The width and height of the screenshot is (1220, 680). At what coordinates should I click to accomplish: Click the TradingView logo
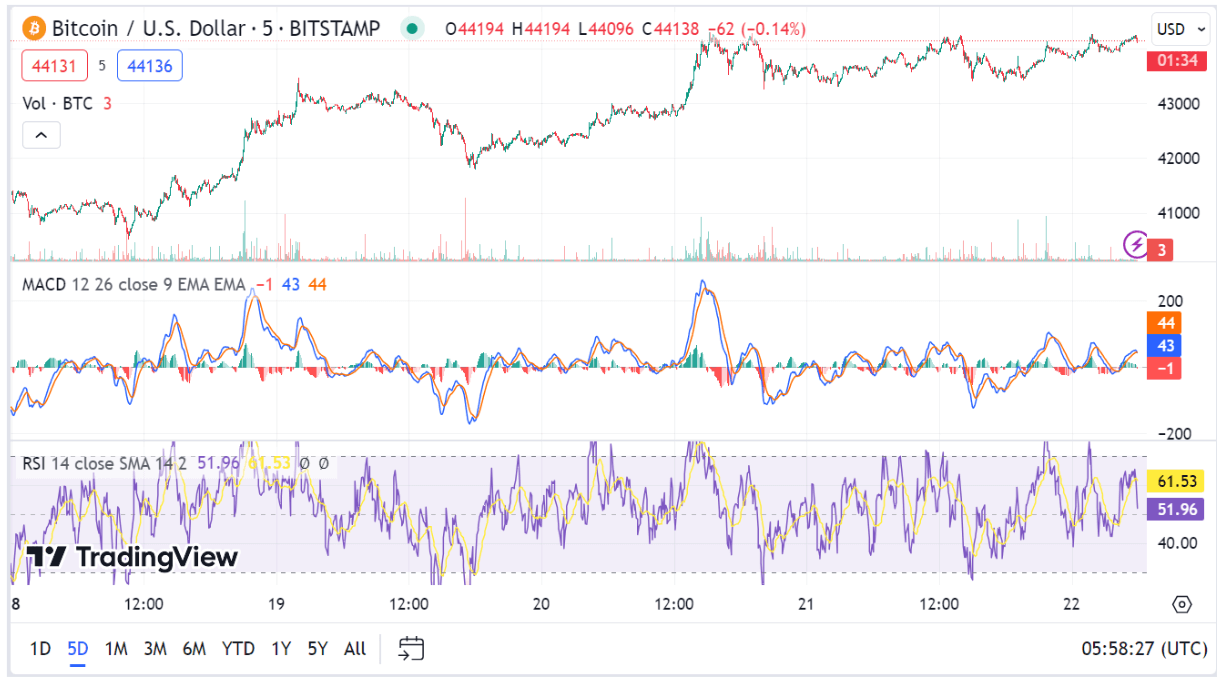coord(131,557)
